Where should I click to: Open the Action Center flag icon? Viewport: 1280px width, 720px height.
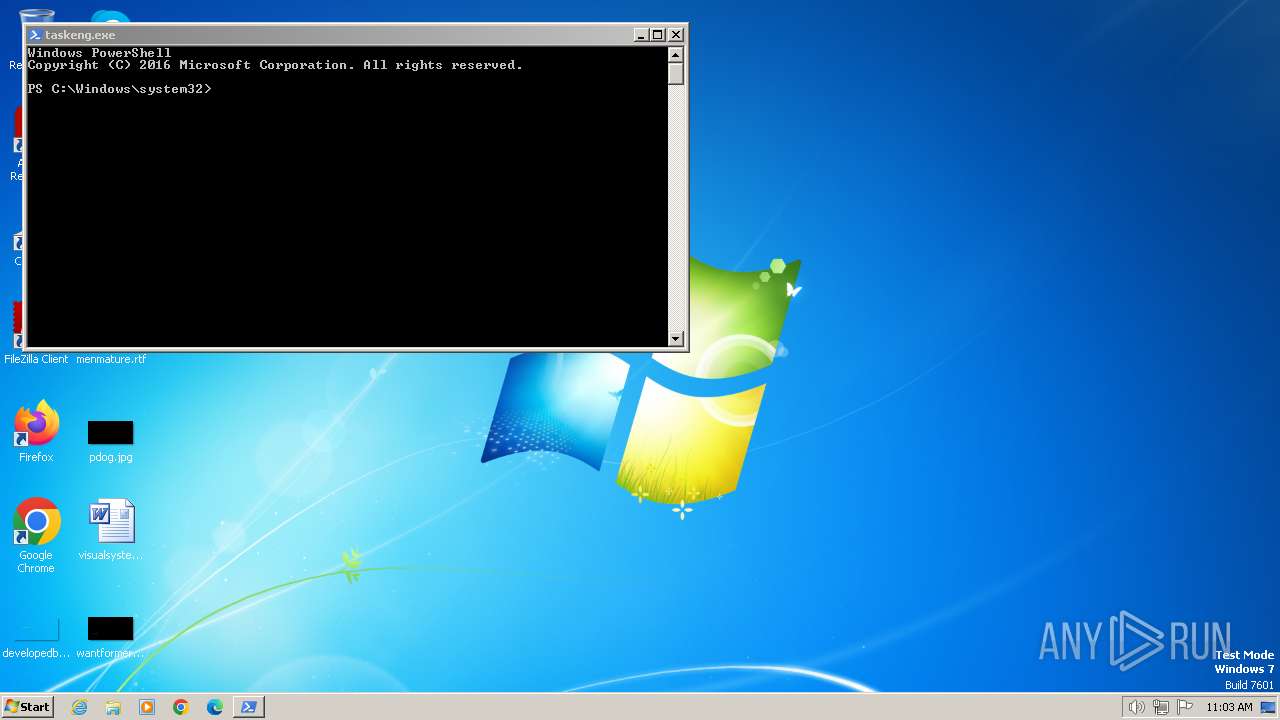(1185, 707)
